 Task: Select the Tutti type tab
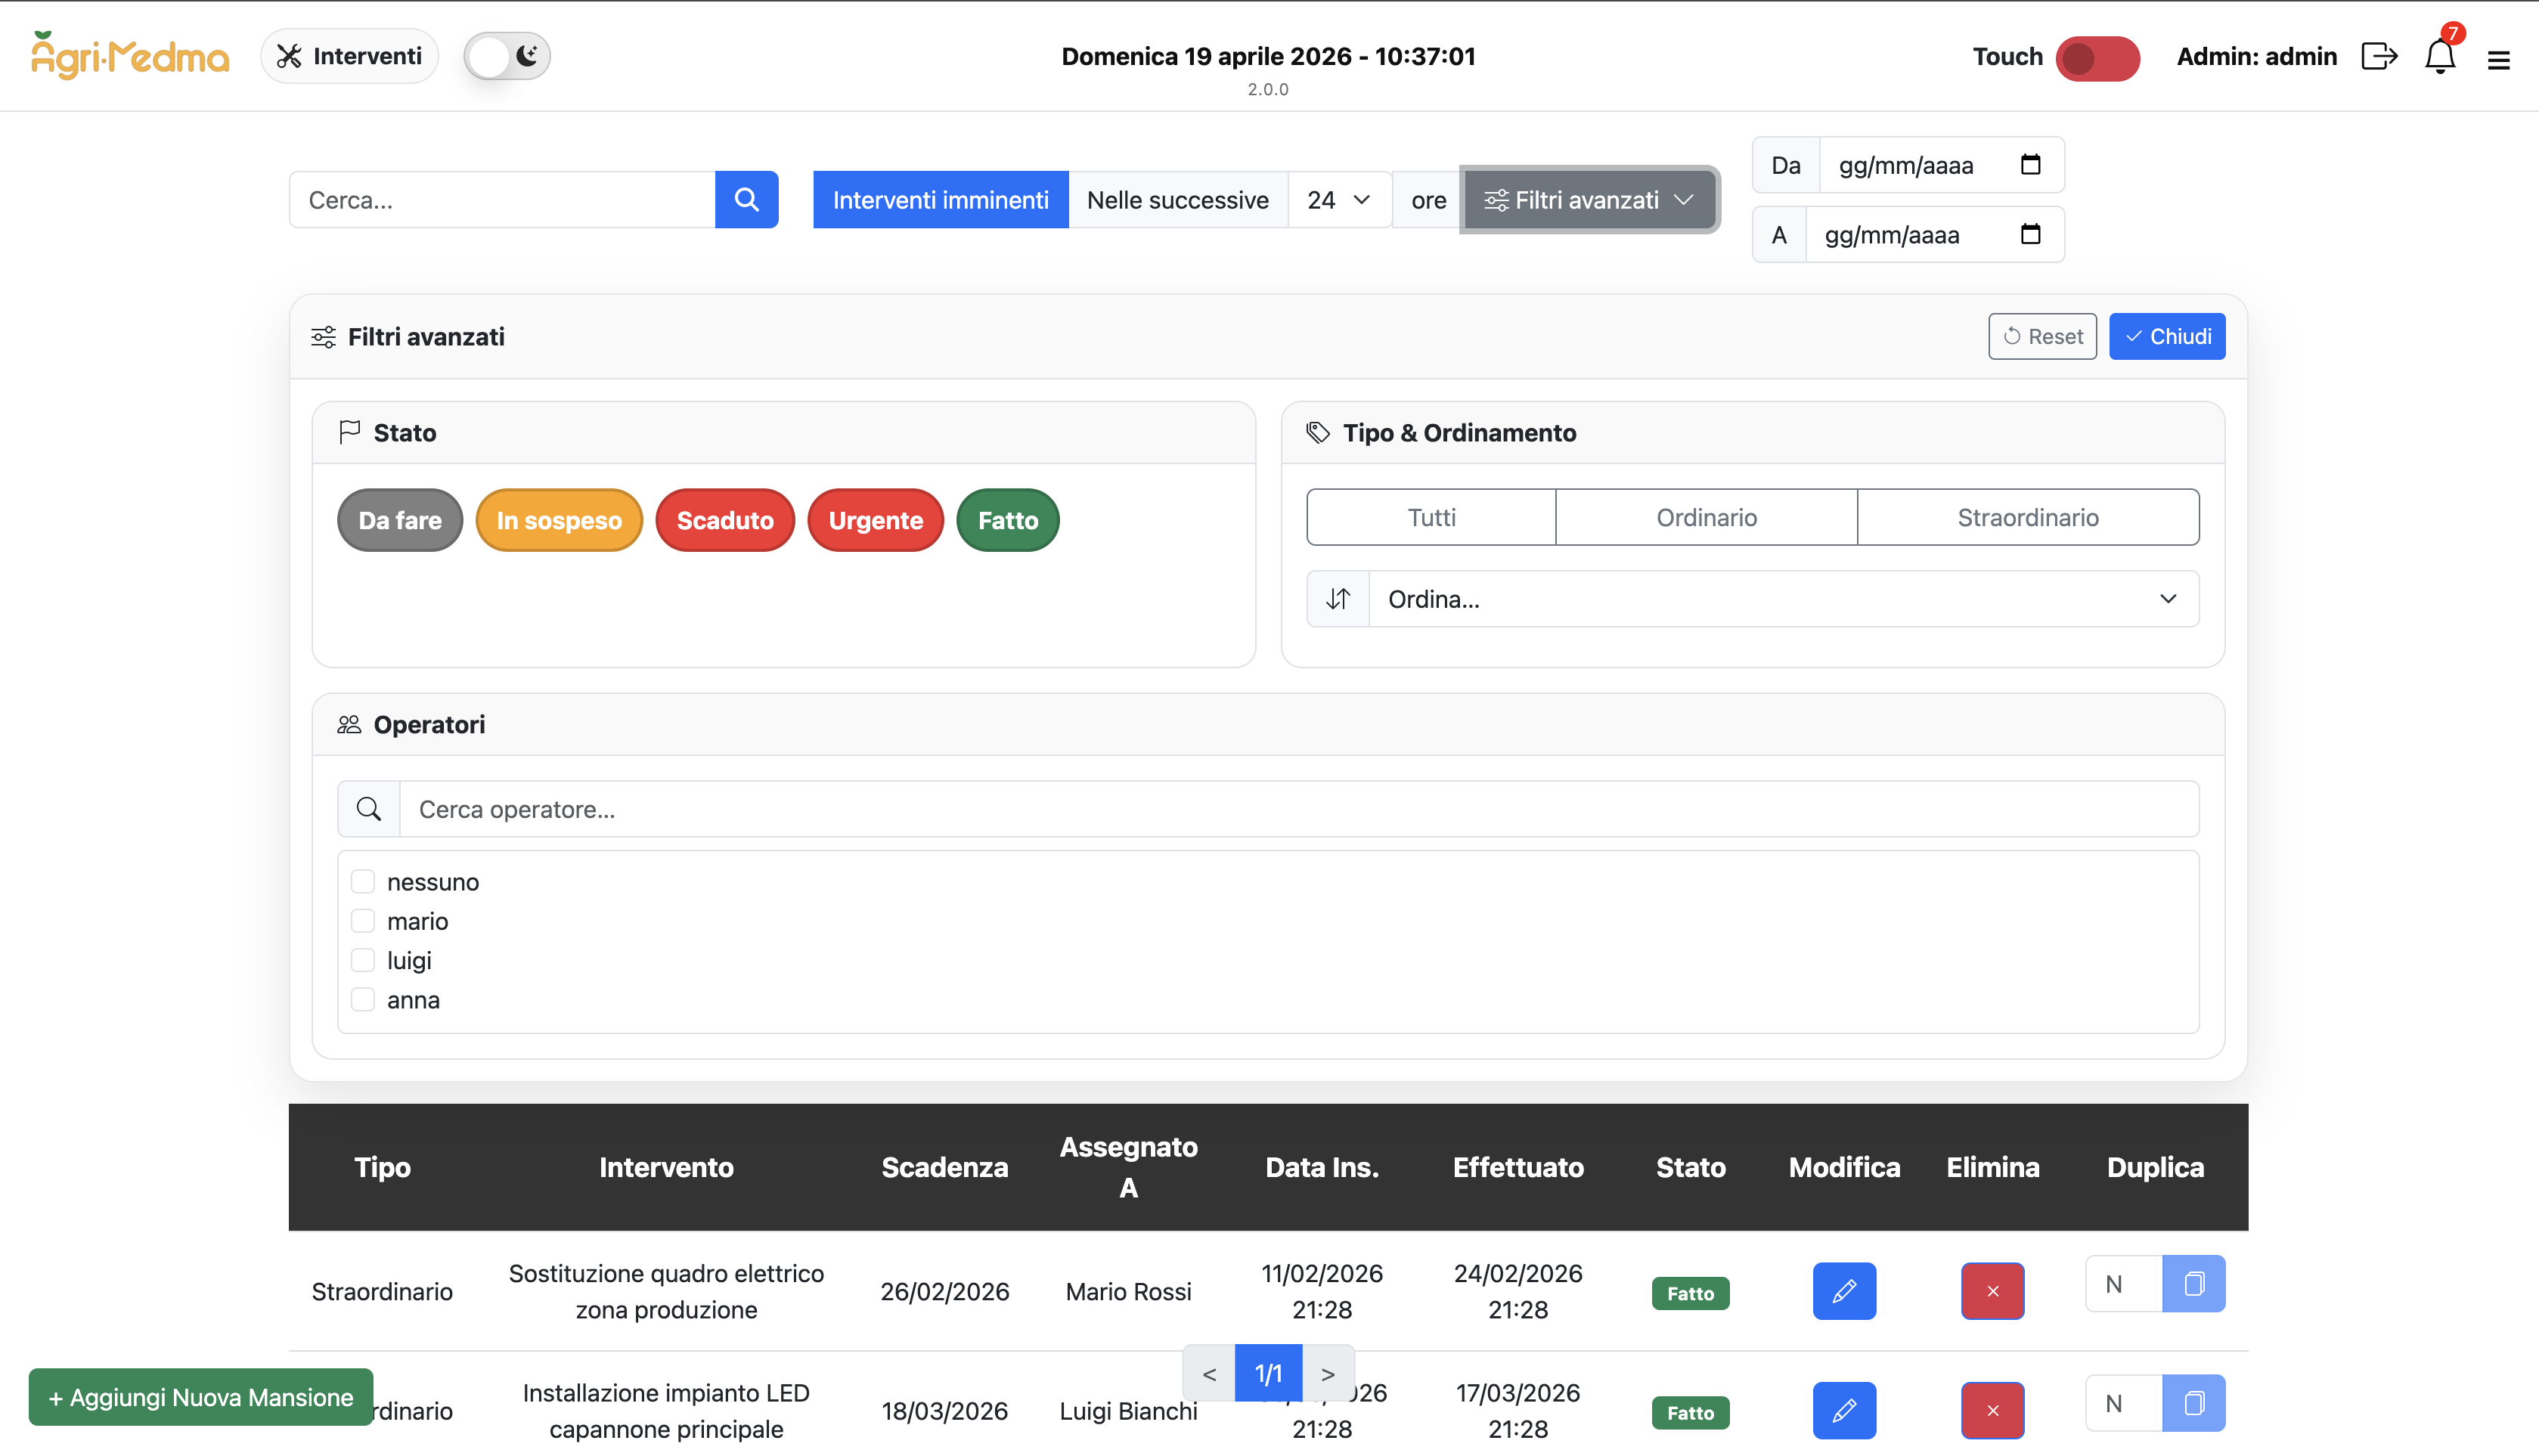(x=1431, y=517)
